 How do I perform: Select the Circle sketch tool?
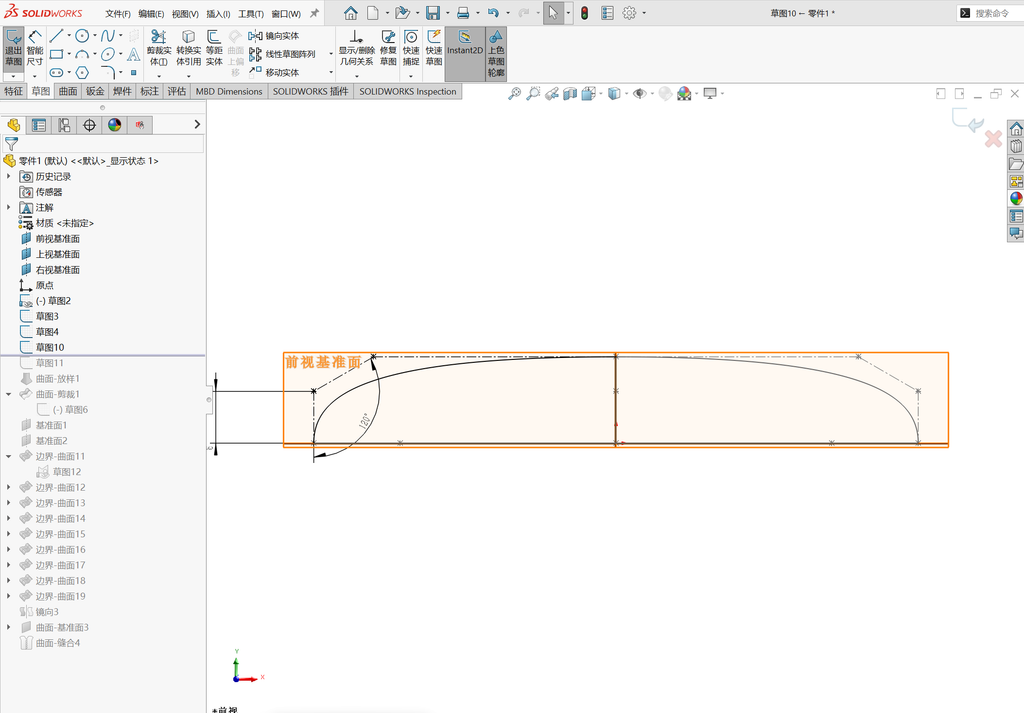[x=82, y=36]
